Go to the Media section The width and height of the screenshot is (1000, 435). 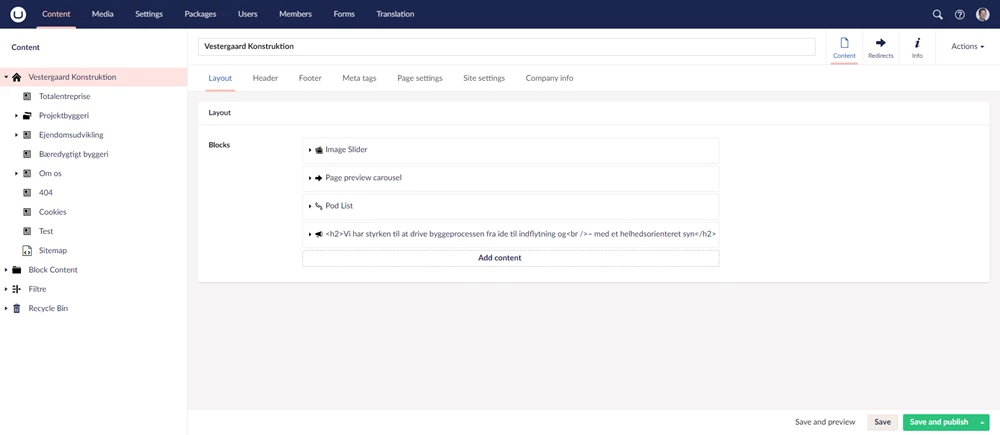[102, 14]
